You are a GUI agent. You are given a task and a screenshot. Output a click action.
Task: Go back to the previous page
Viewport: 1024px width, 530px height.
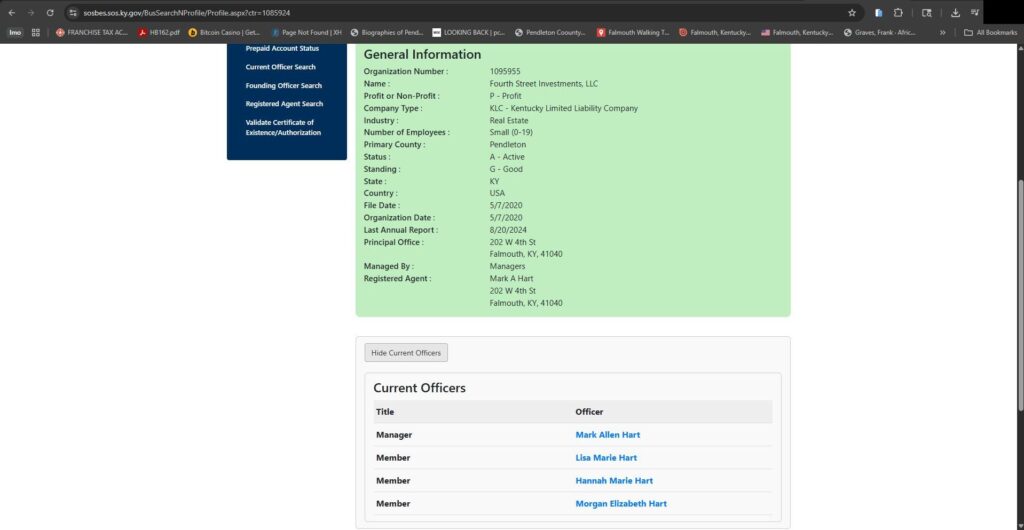coord(12,12)
